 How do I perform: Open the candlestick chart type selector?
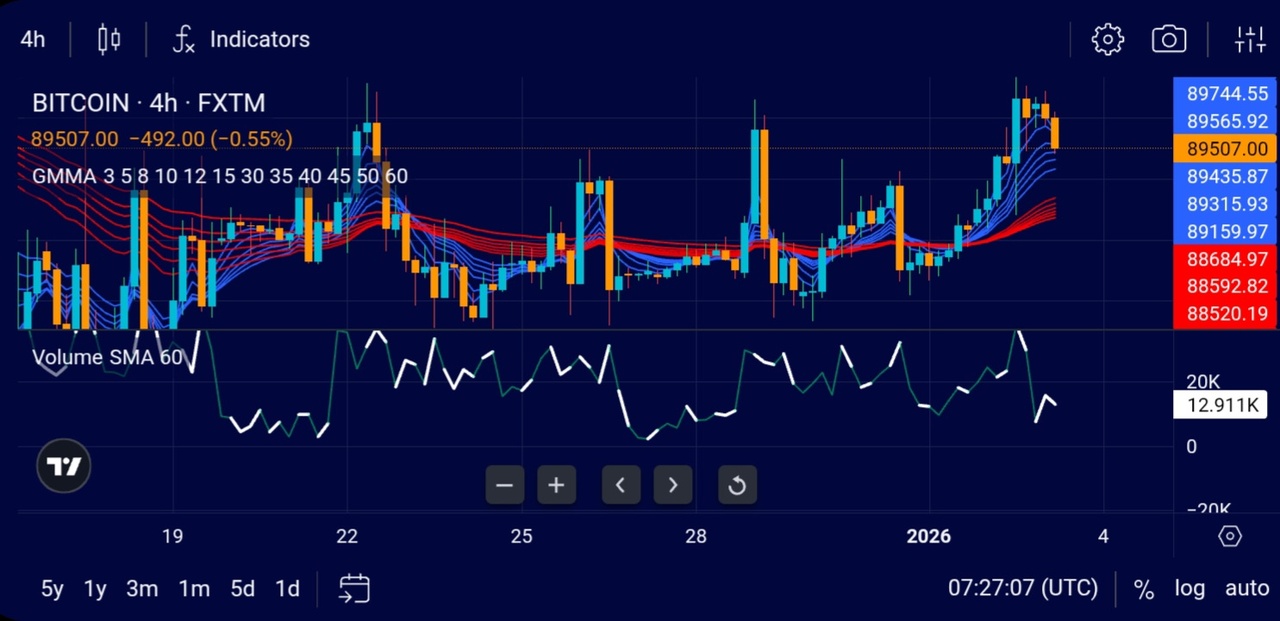tap(109, 40)
